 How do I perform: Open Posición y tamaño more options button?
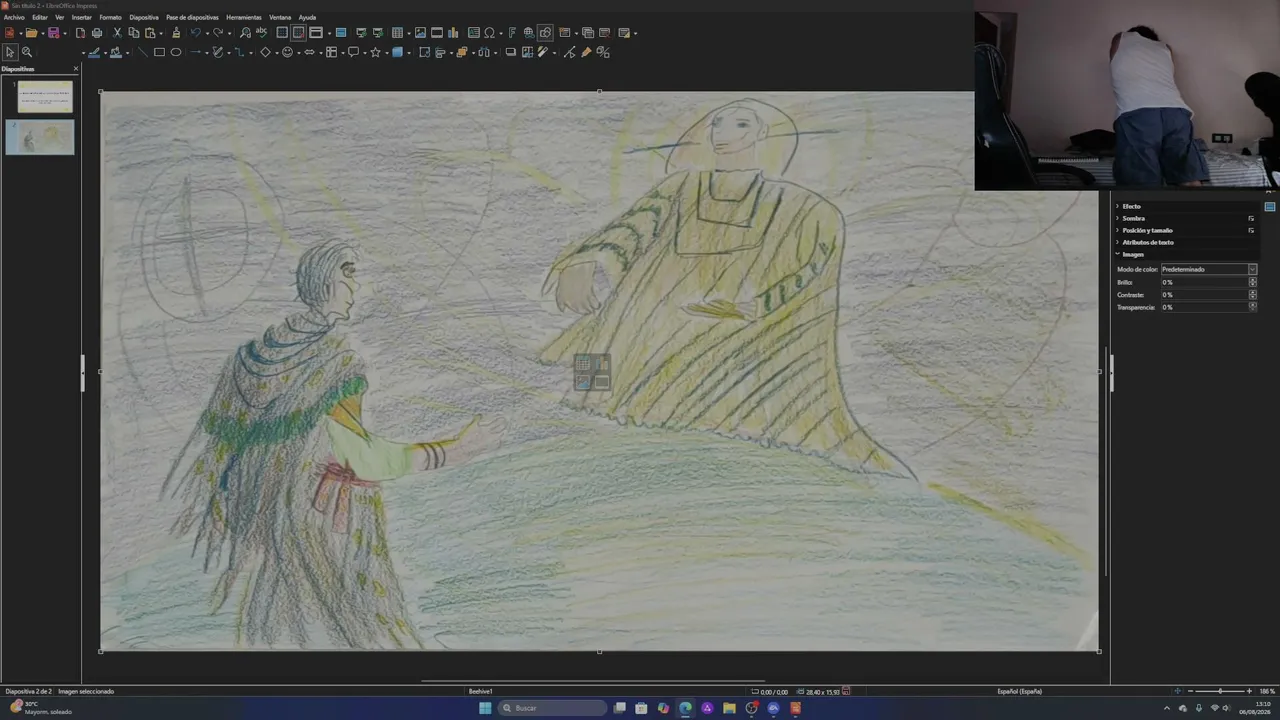(x=1251, y=230)
